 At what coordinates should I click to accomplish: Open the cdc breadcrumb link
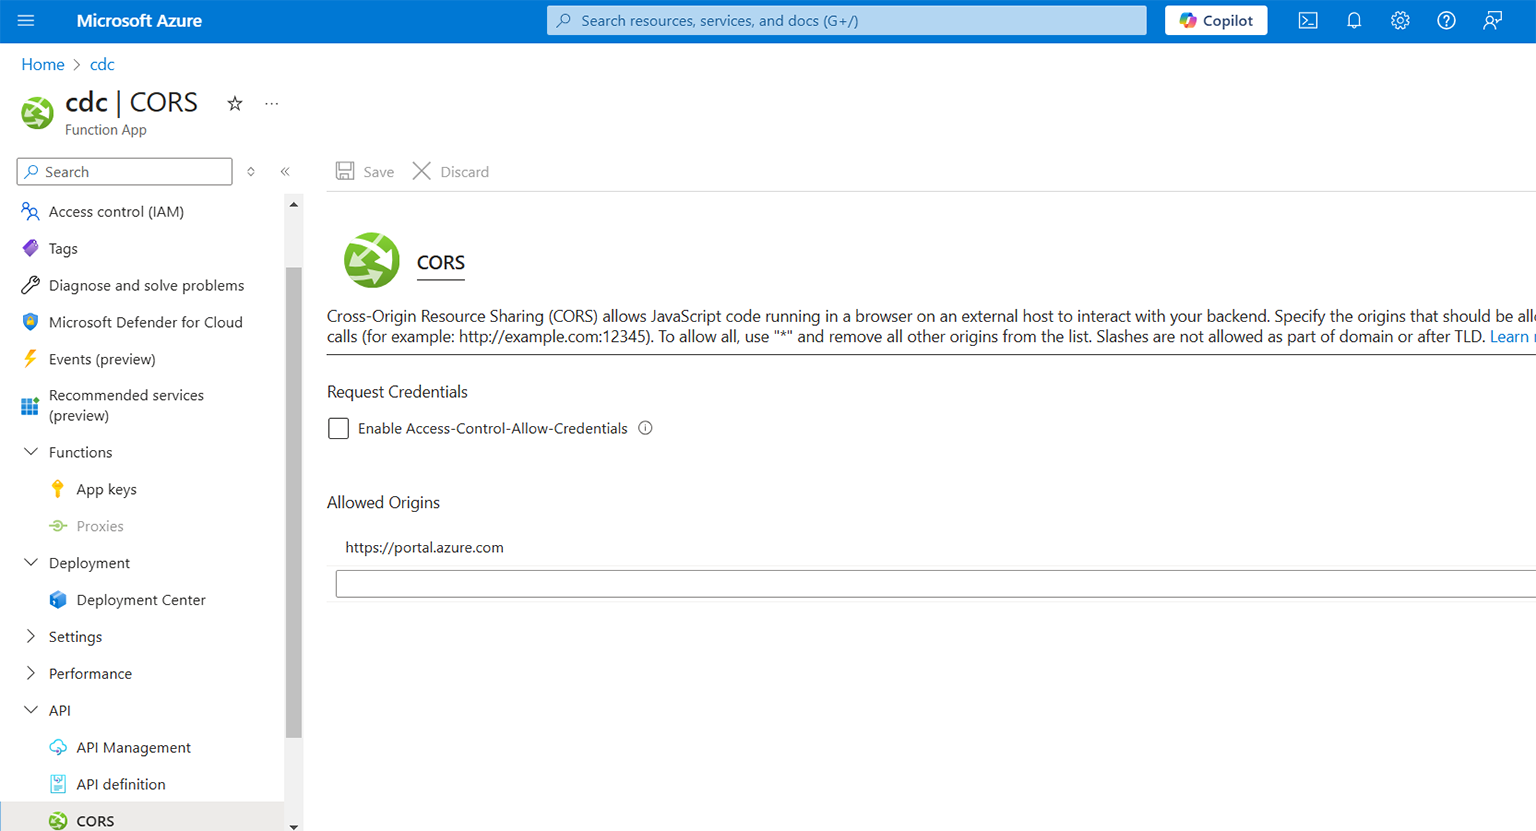click(102, 64)
